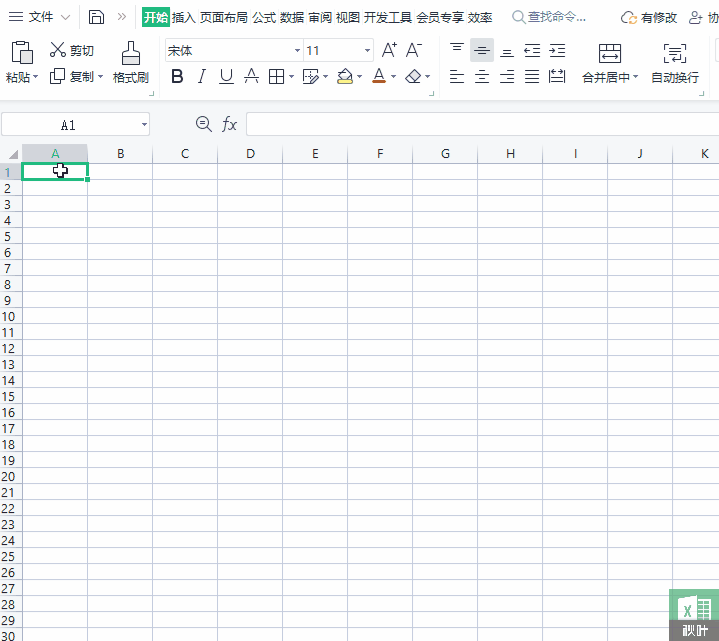Click the Insert Function fx icon
The width and height of the screenshot is (719, 641).
click(x=229, y=124)
